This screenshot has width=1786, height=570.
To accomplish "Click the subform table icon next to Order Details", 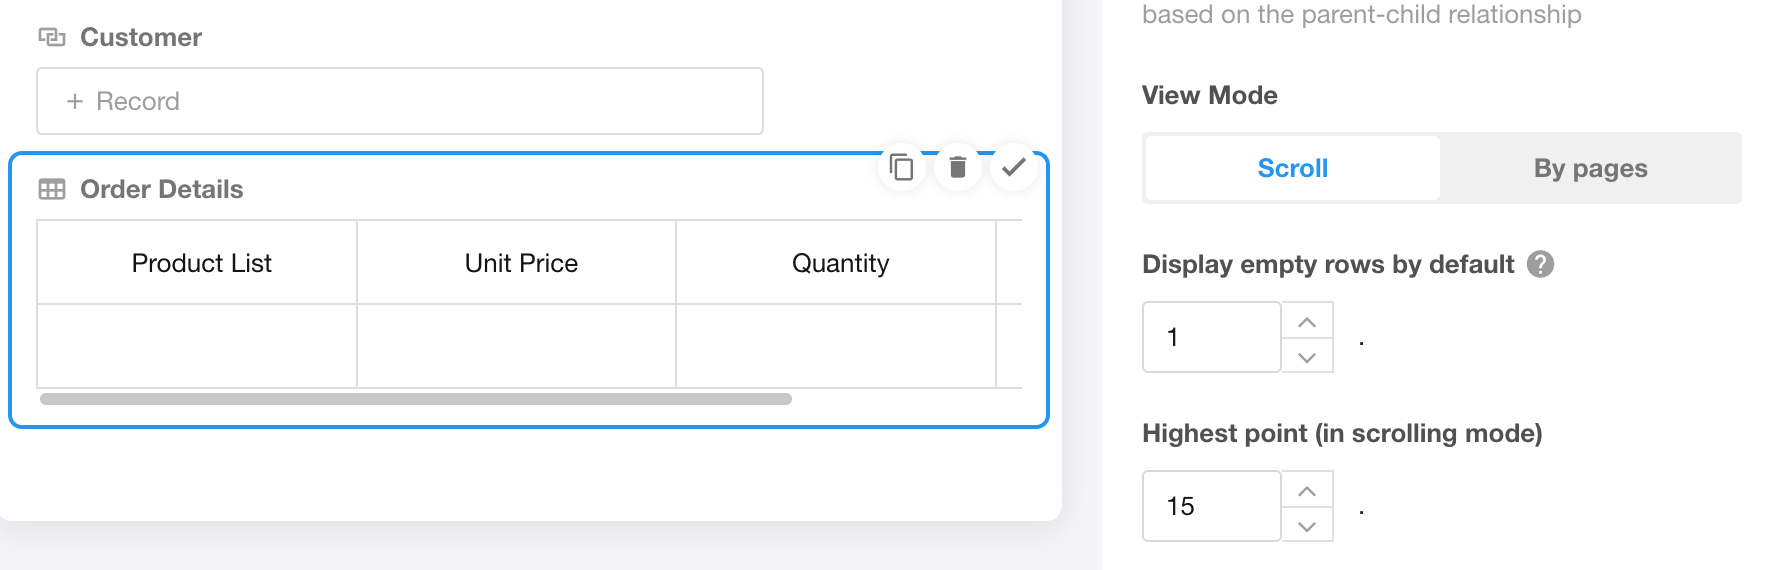I will click(x=52, y=189).
